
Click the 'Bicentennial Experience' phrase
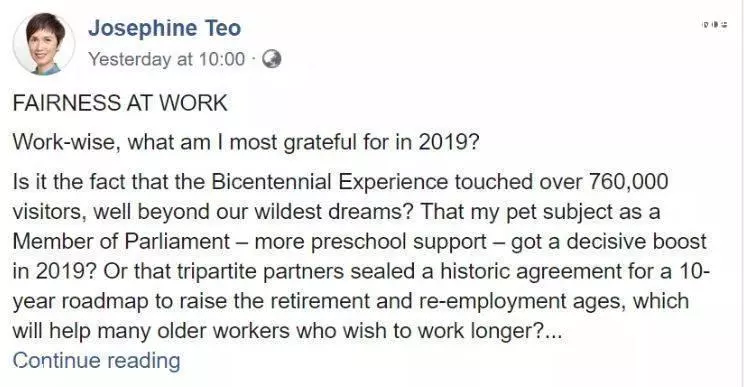pos(330,182)
